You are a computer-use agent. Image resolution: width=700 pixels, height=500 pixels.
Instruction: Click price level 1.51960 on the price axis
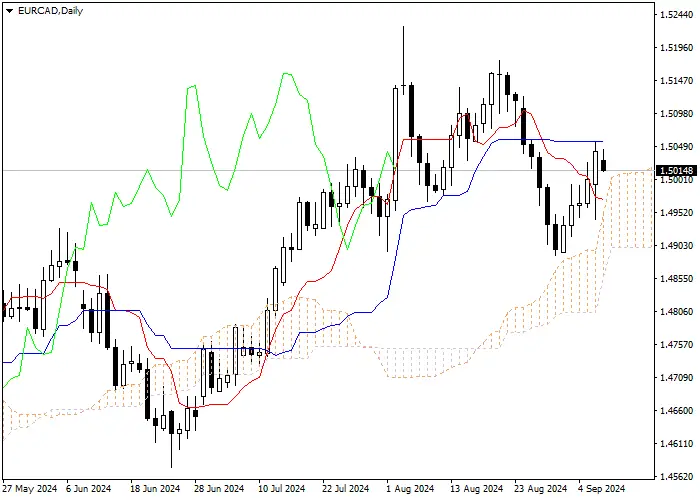(x=677, y=48)
